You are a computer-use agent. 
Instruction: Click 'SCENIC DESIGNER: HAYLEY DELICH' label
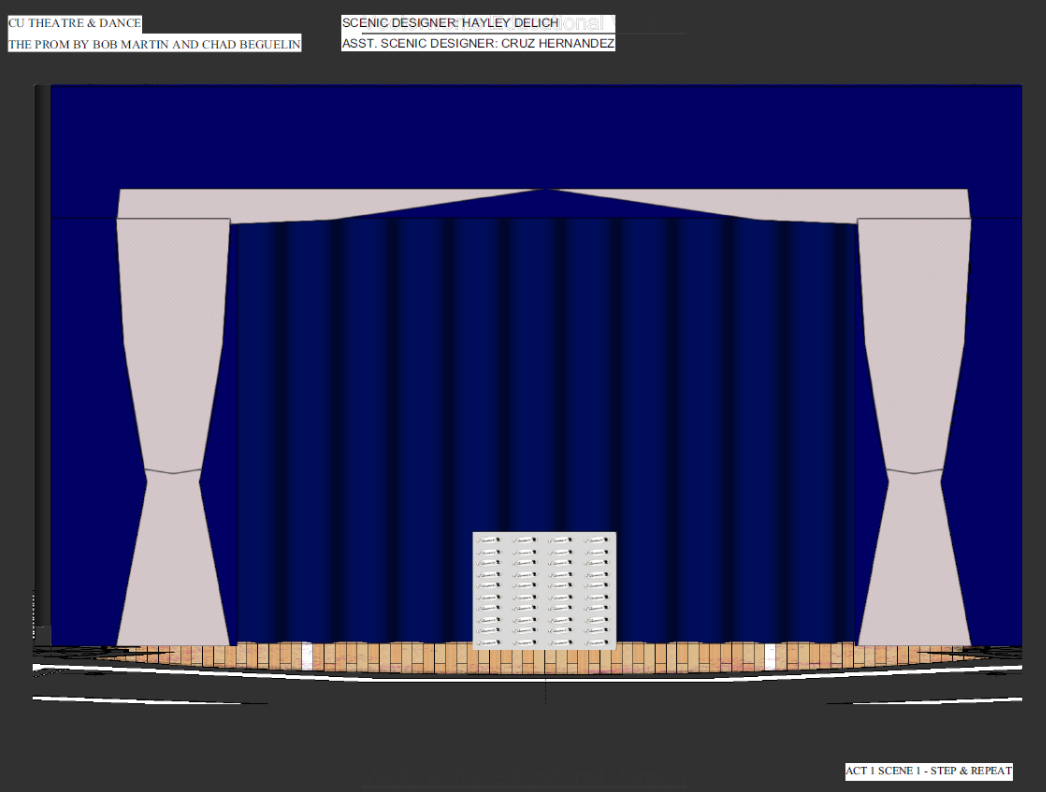coord(450,23)
